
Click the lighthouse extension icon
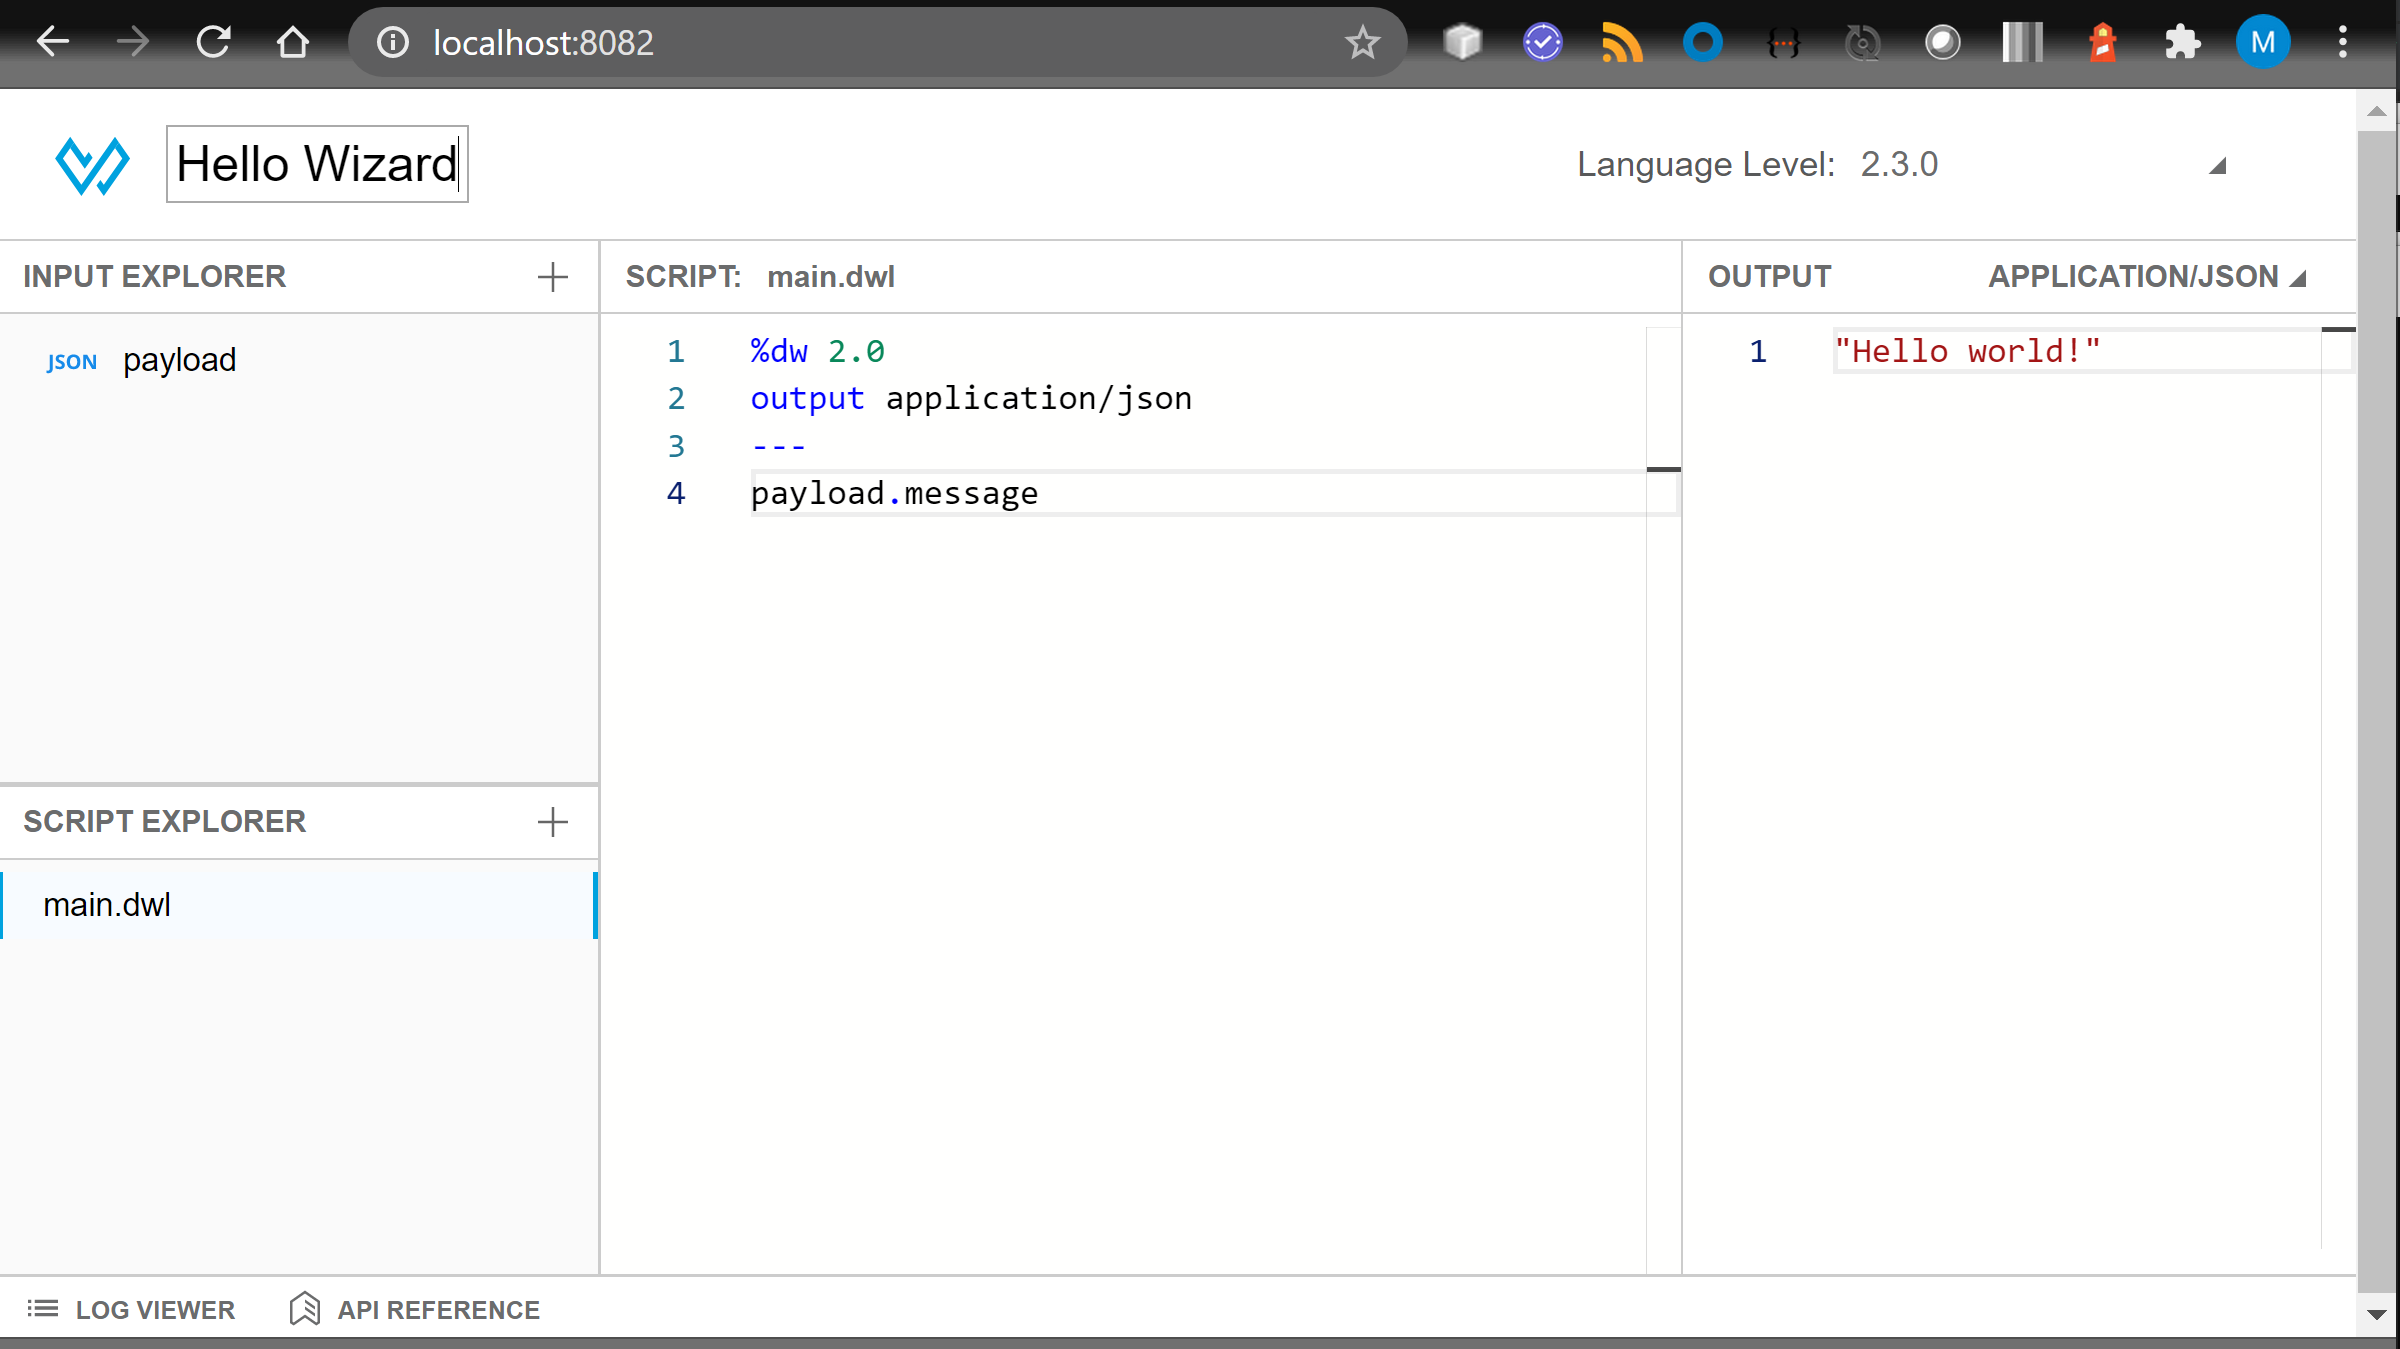(x=2102, y=42)
